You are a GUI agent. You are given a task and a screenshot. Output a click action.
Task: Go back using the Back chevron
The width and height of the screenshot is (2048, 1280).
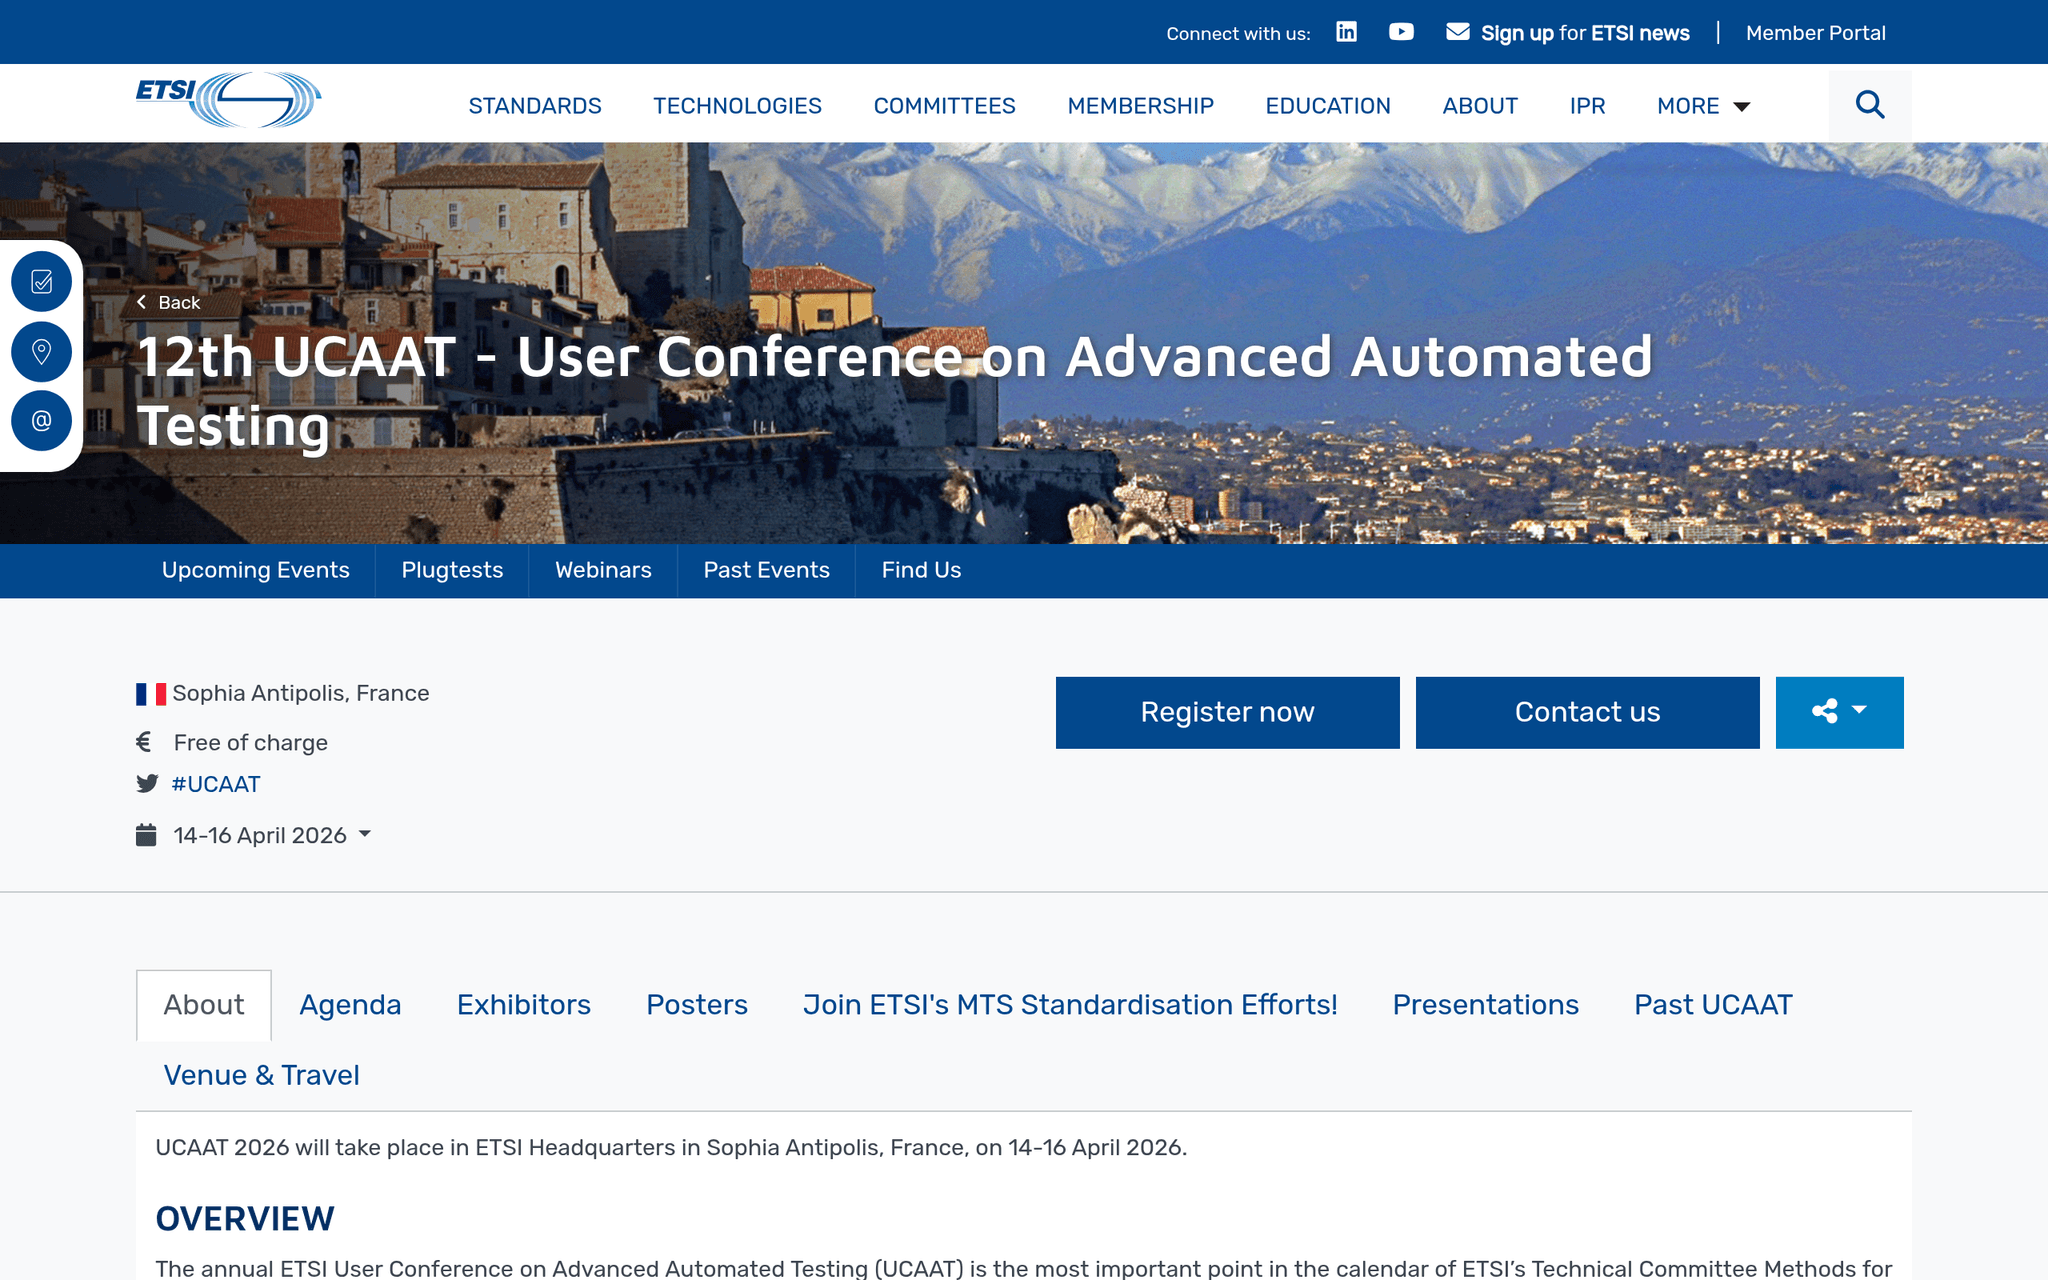(x=168, y=303)
